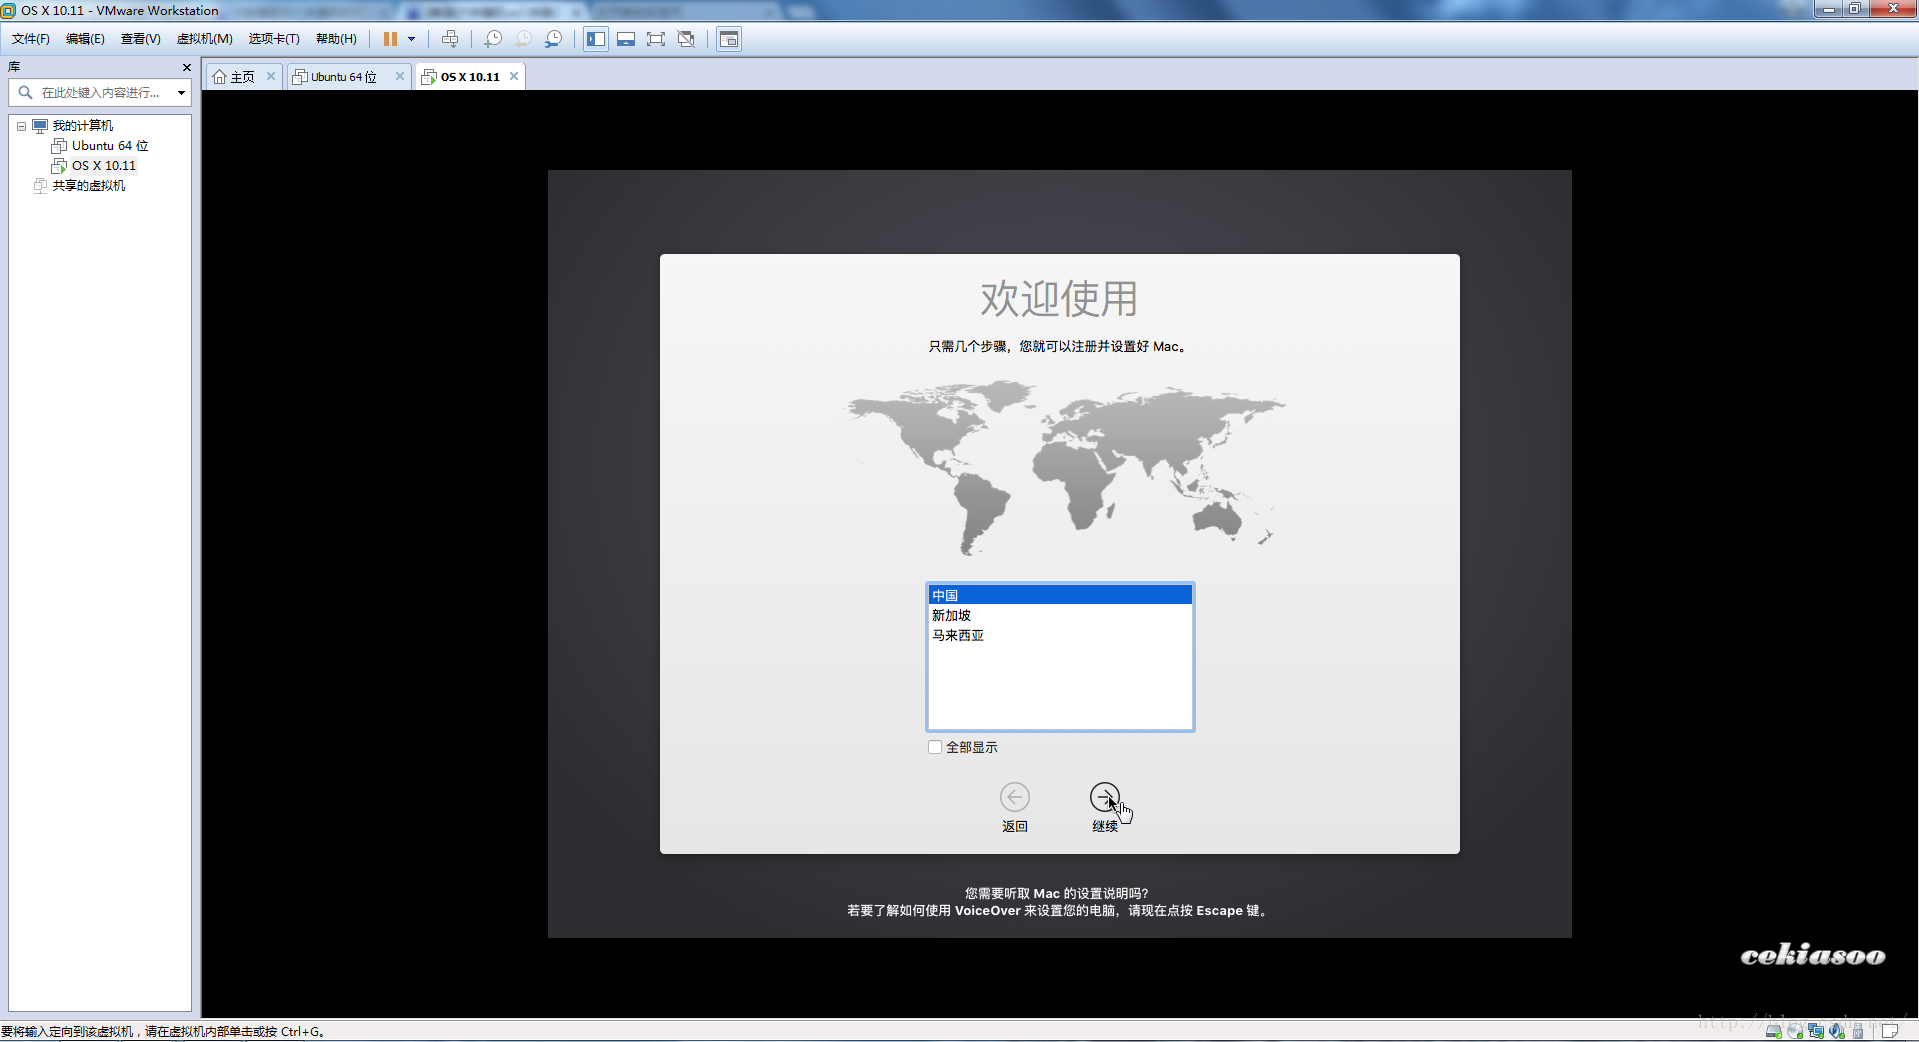Open the power options dropdown arrow

[411, 39]
